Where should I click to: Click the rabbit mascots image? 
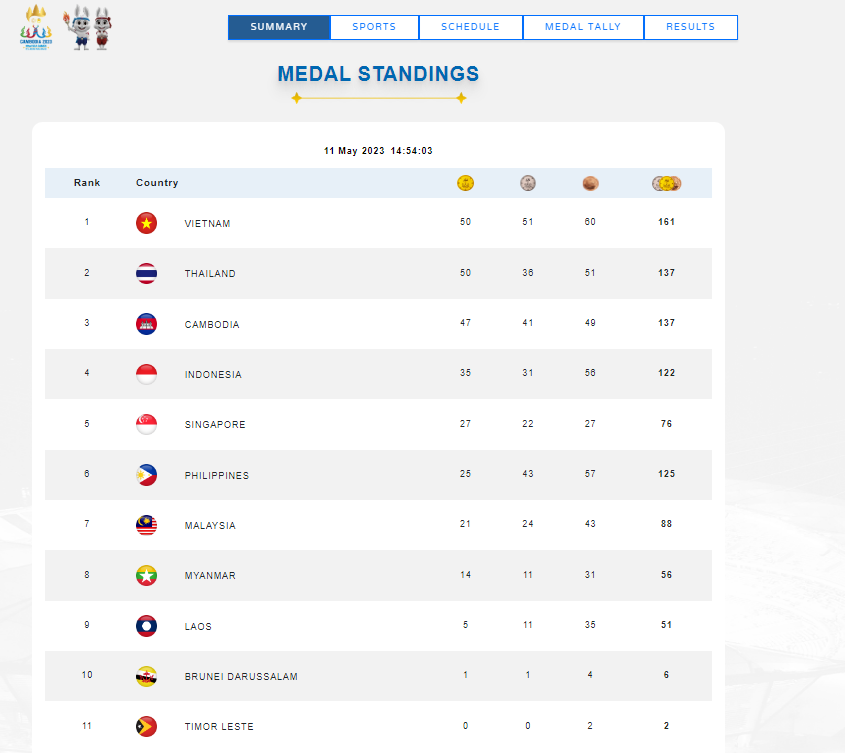tap(87, 27)
